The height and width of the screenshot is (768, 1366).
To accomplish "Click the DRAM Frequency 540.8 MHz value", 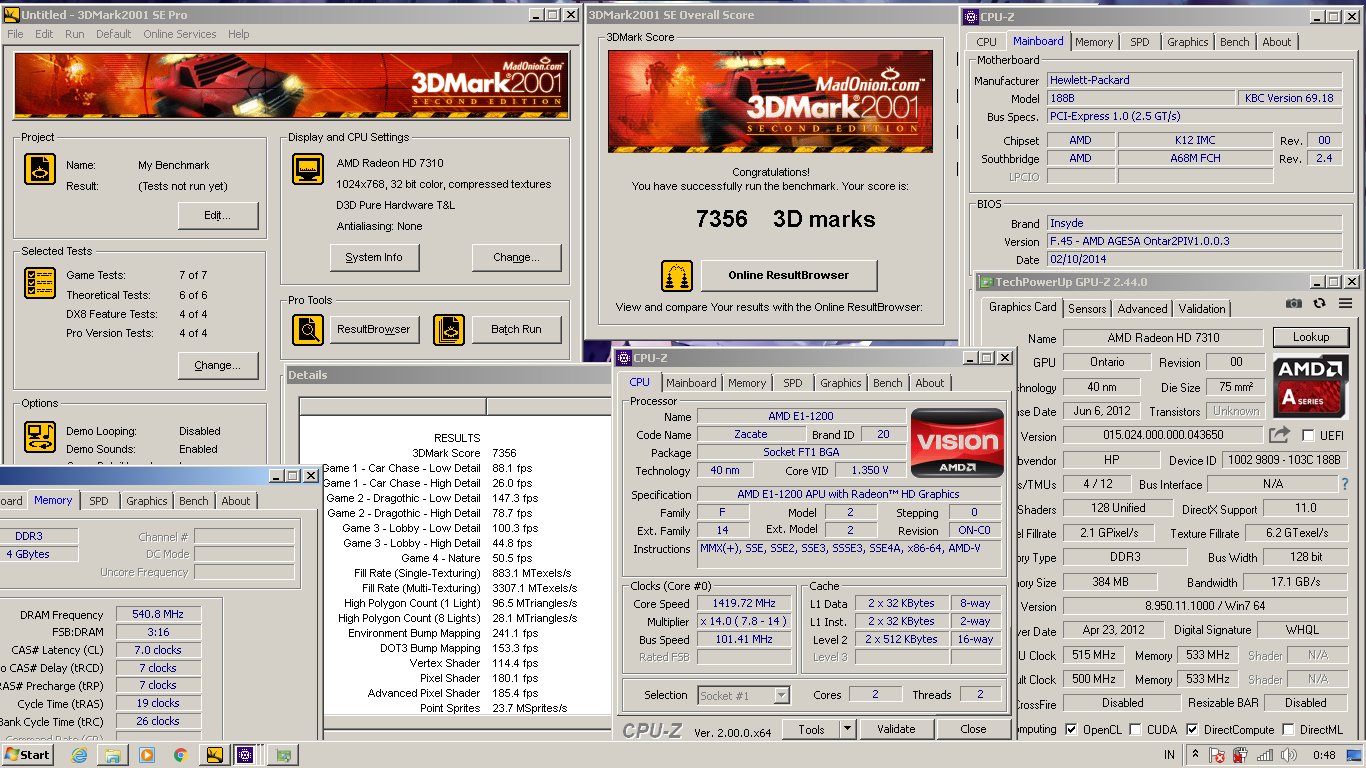I will pos(158,615).
